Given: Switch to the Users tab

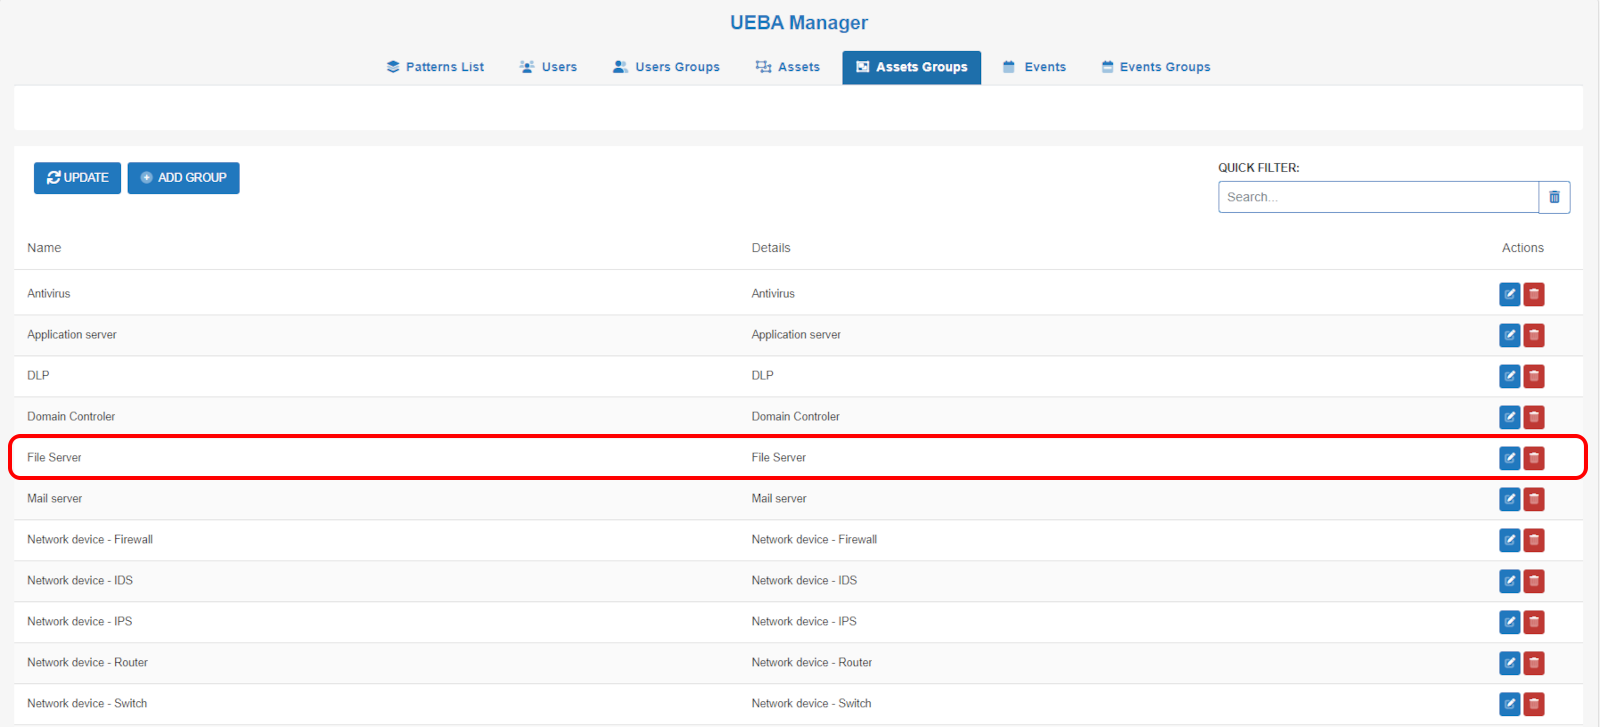Looking at the screenshot, I should point(548,67).
